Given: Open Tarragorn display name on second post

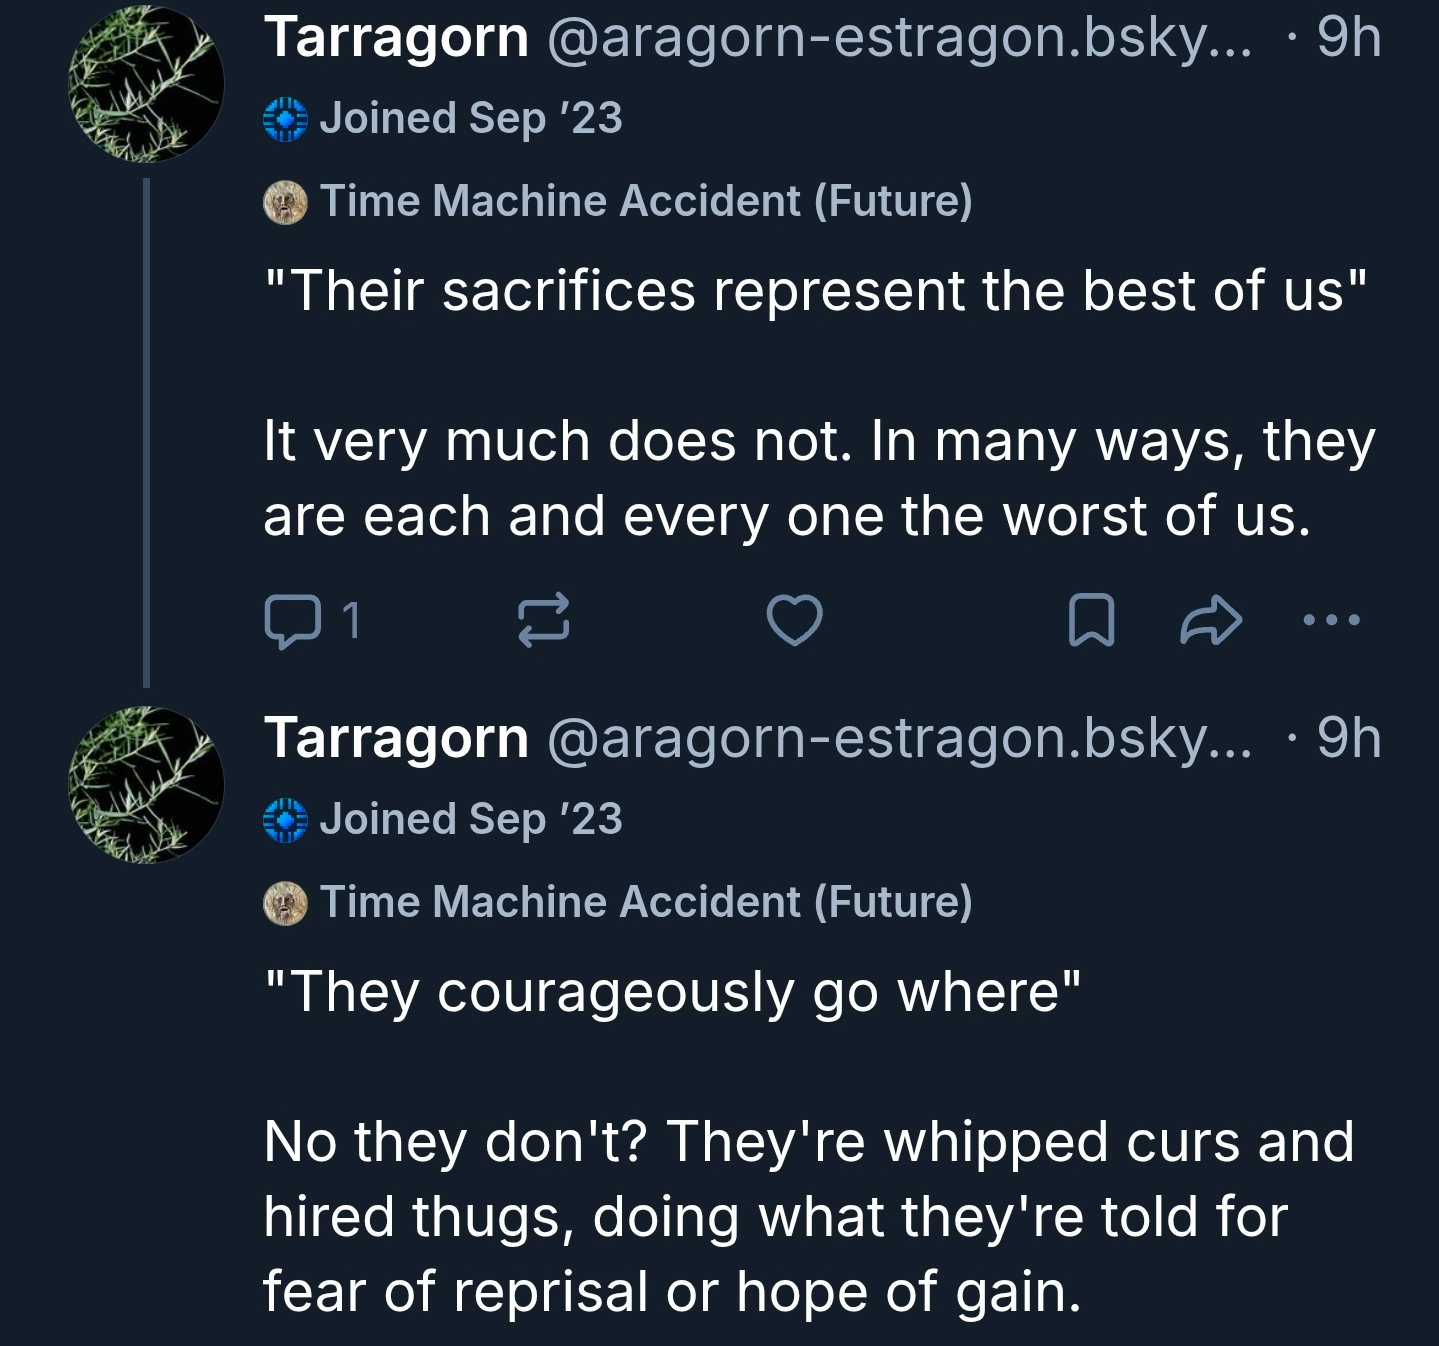Looking at the screenshot, I should 396,739.
